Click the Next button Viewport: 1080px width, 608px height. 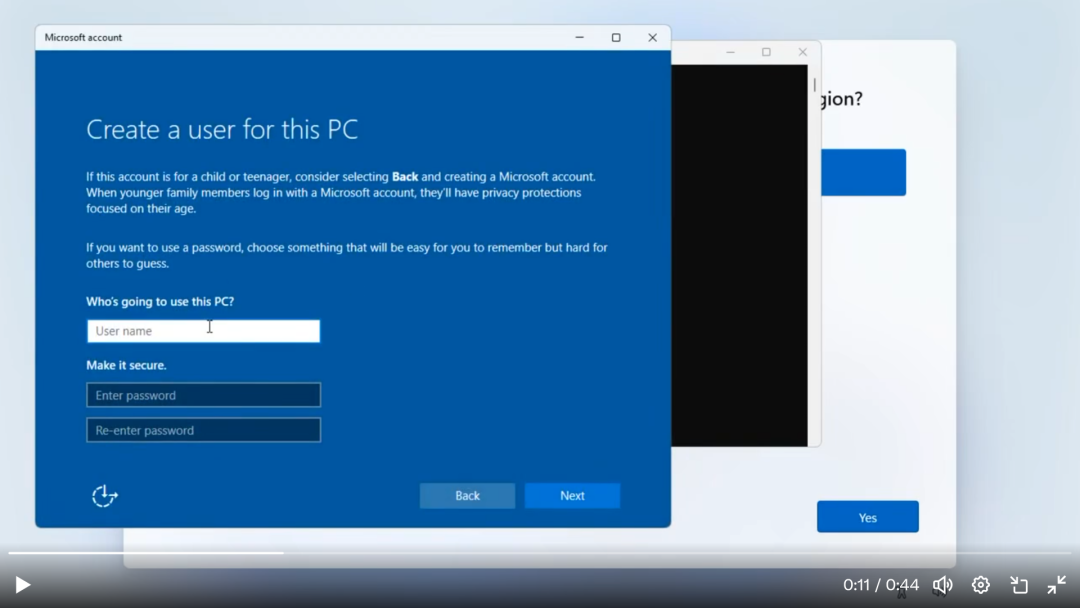coord(571,495)
